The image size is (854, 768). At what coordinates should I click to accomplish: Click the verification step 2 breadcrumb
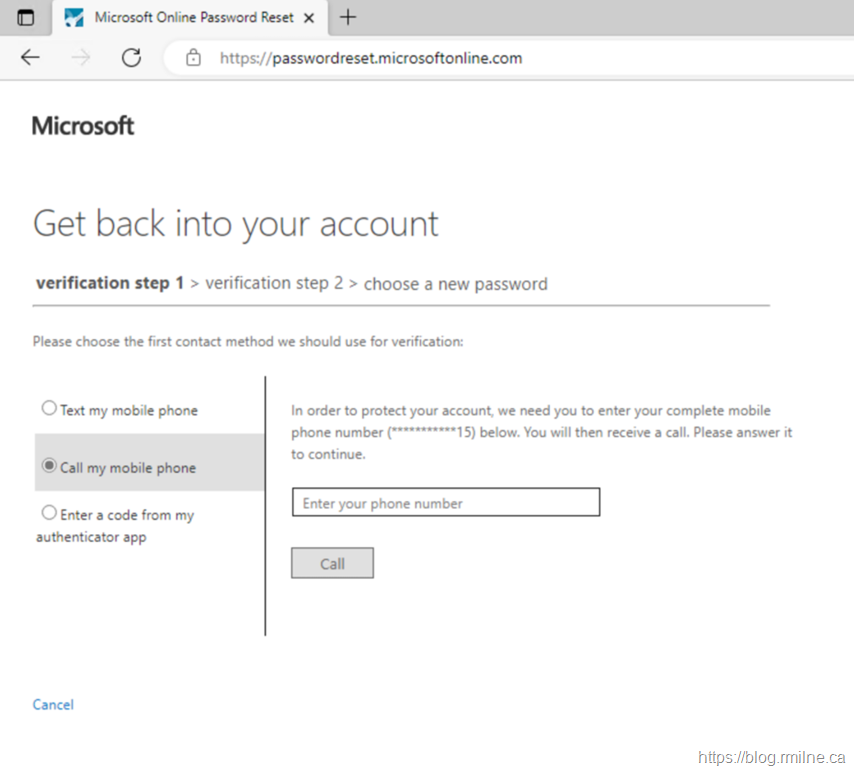pyautogui.click(x=274, y=283)
